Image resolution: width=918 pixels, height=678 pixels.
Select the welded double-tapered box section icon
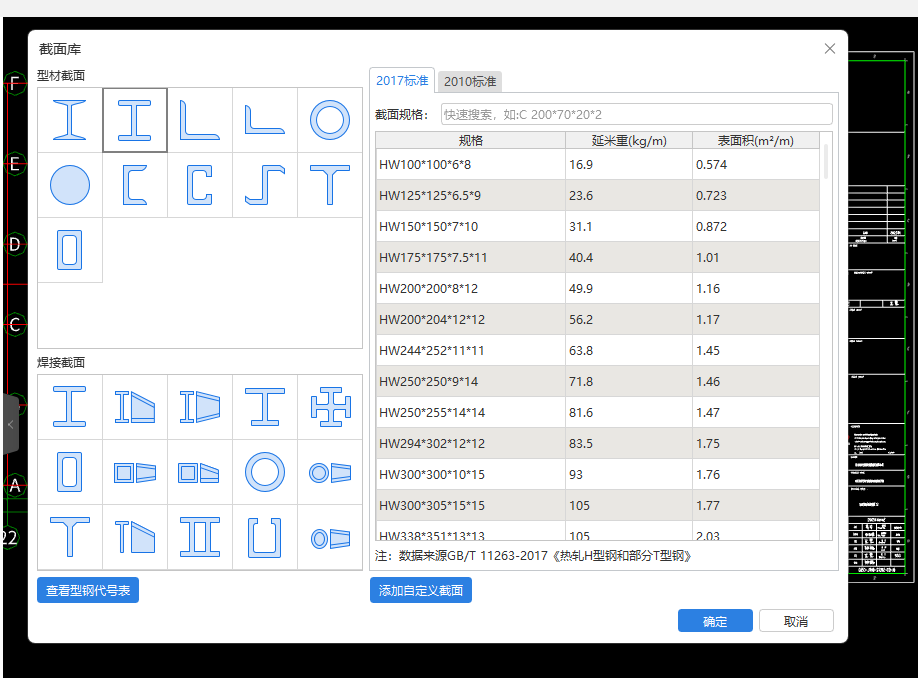click(200, 472)
